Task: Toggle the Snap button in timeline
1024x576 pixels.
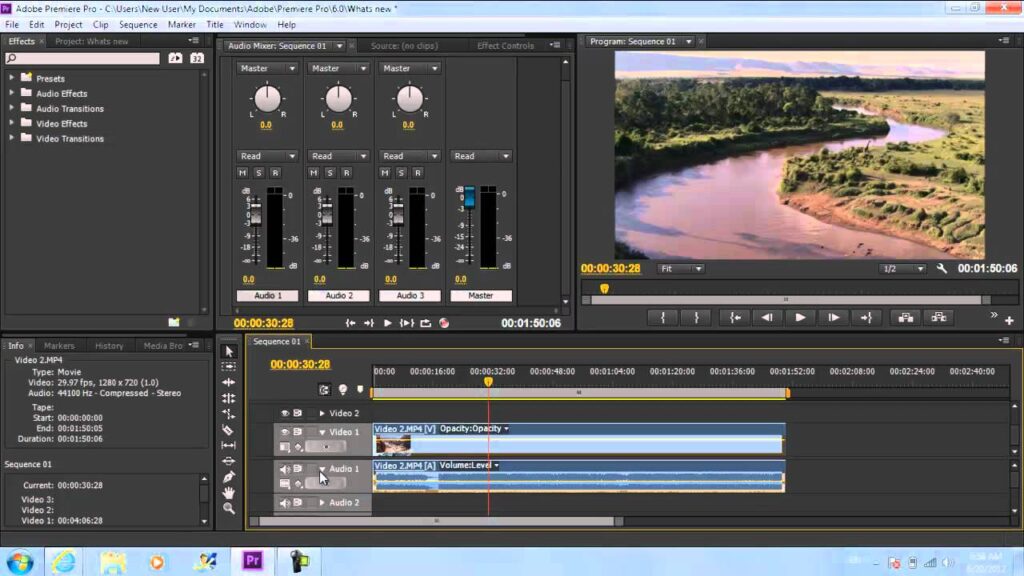Action: (x=324, y=390)
